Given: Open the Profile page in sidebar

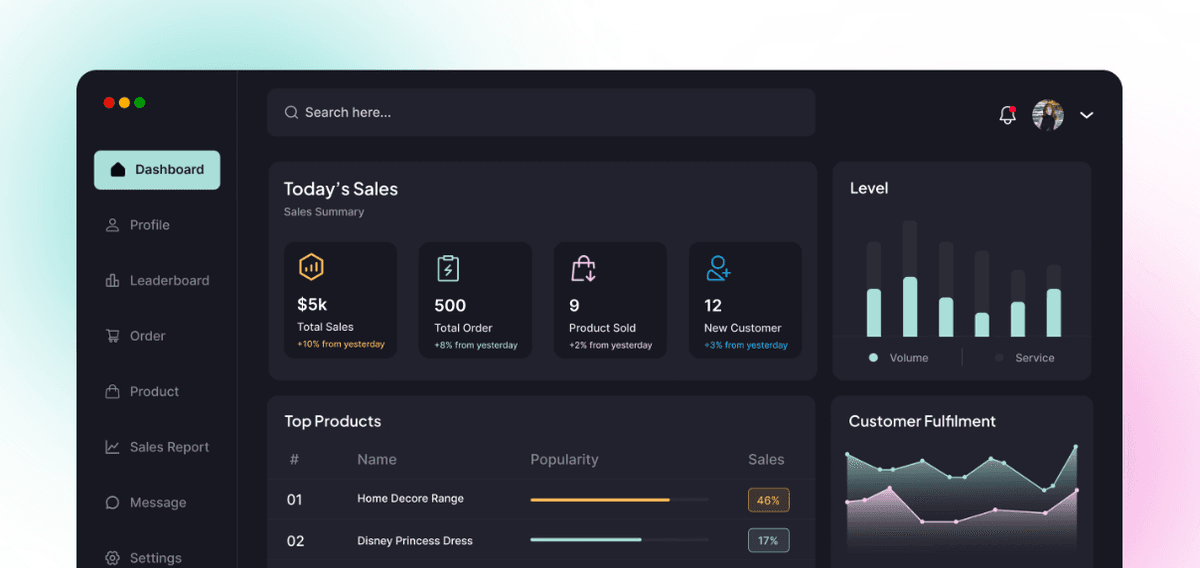Looking at the screenshot, I should (x=138, y=225).
